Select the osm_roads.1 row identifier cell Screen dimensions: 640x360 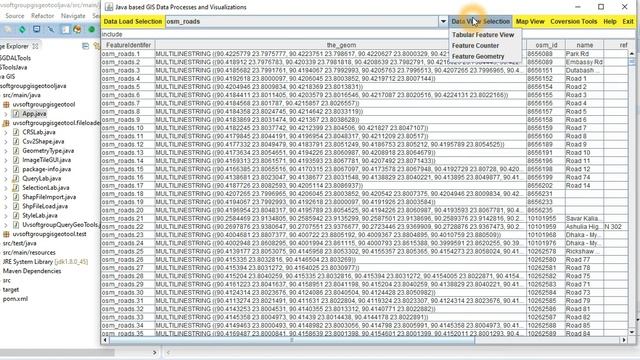(x=128, y=54)
